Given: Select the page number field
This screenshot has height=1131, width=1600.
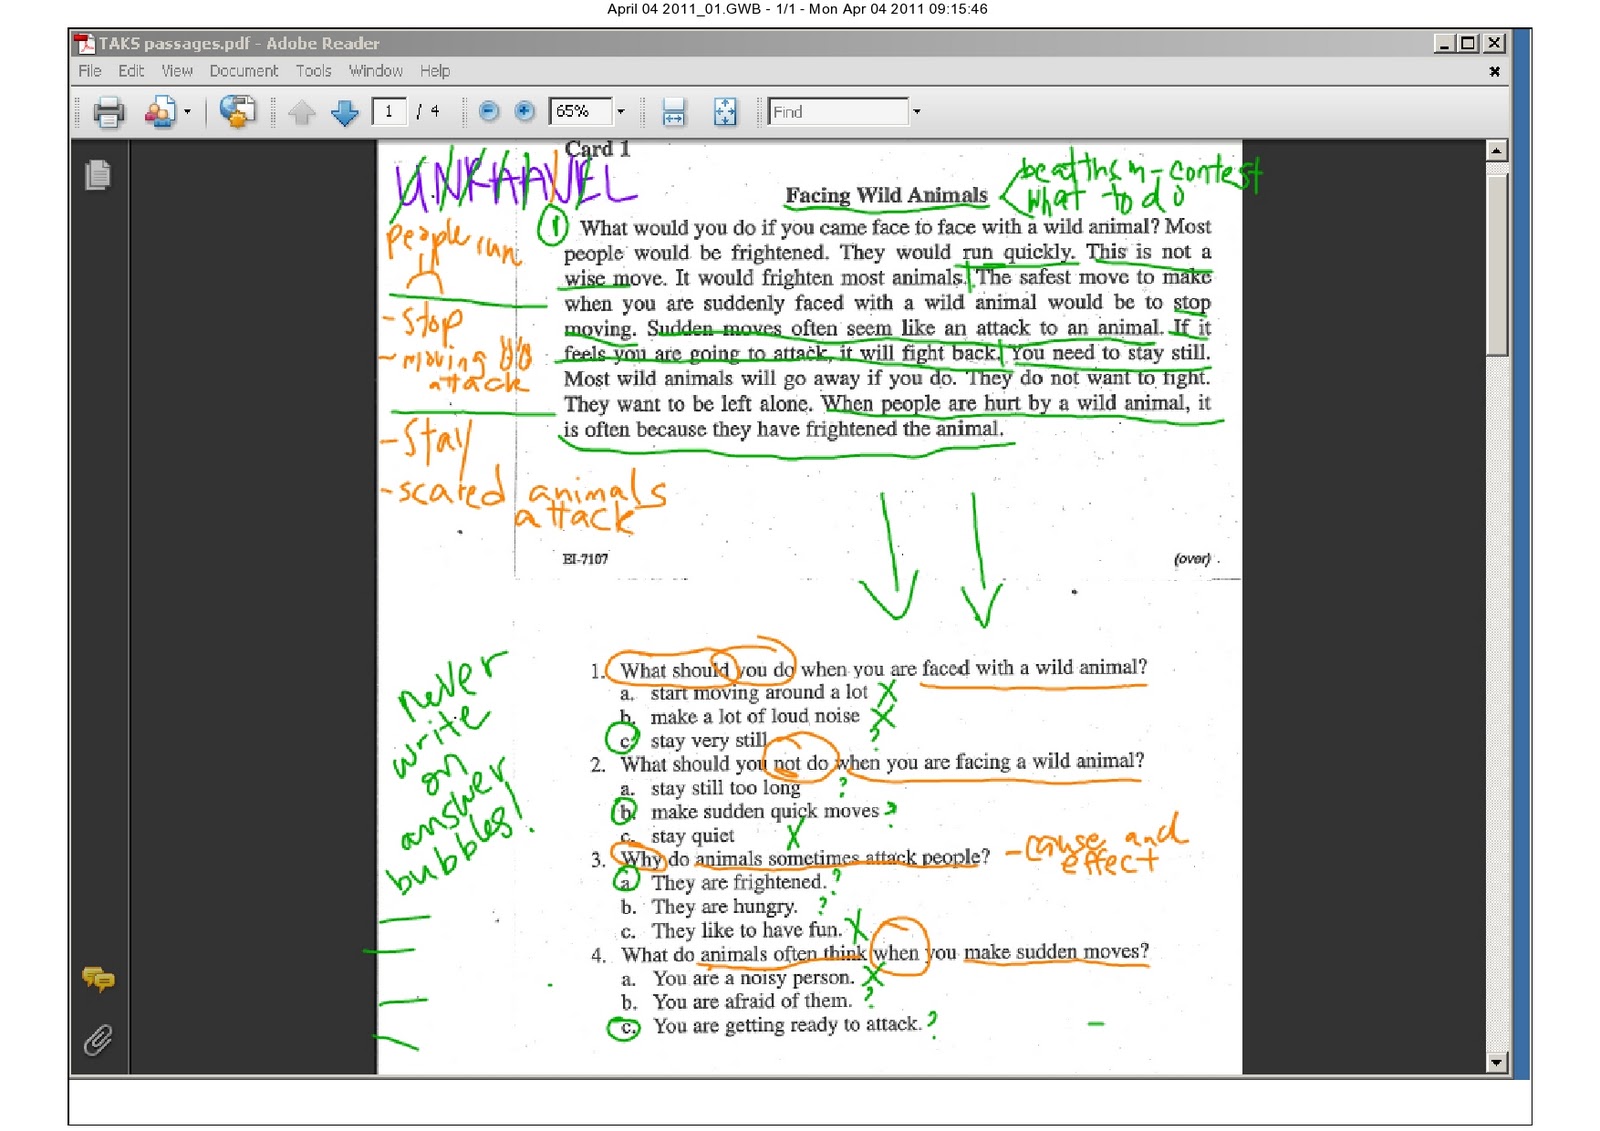Looking at the screenshot, I should point(389,112).
